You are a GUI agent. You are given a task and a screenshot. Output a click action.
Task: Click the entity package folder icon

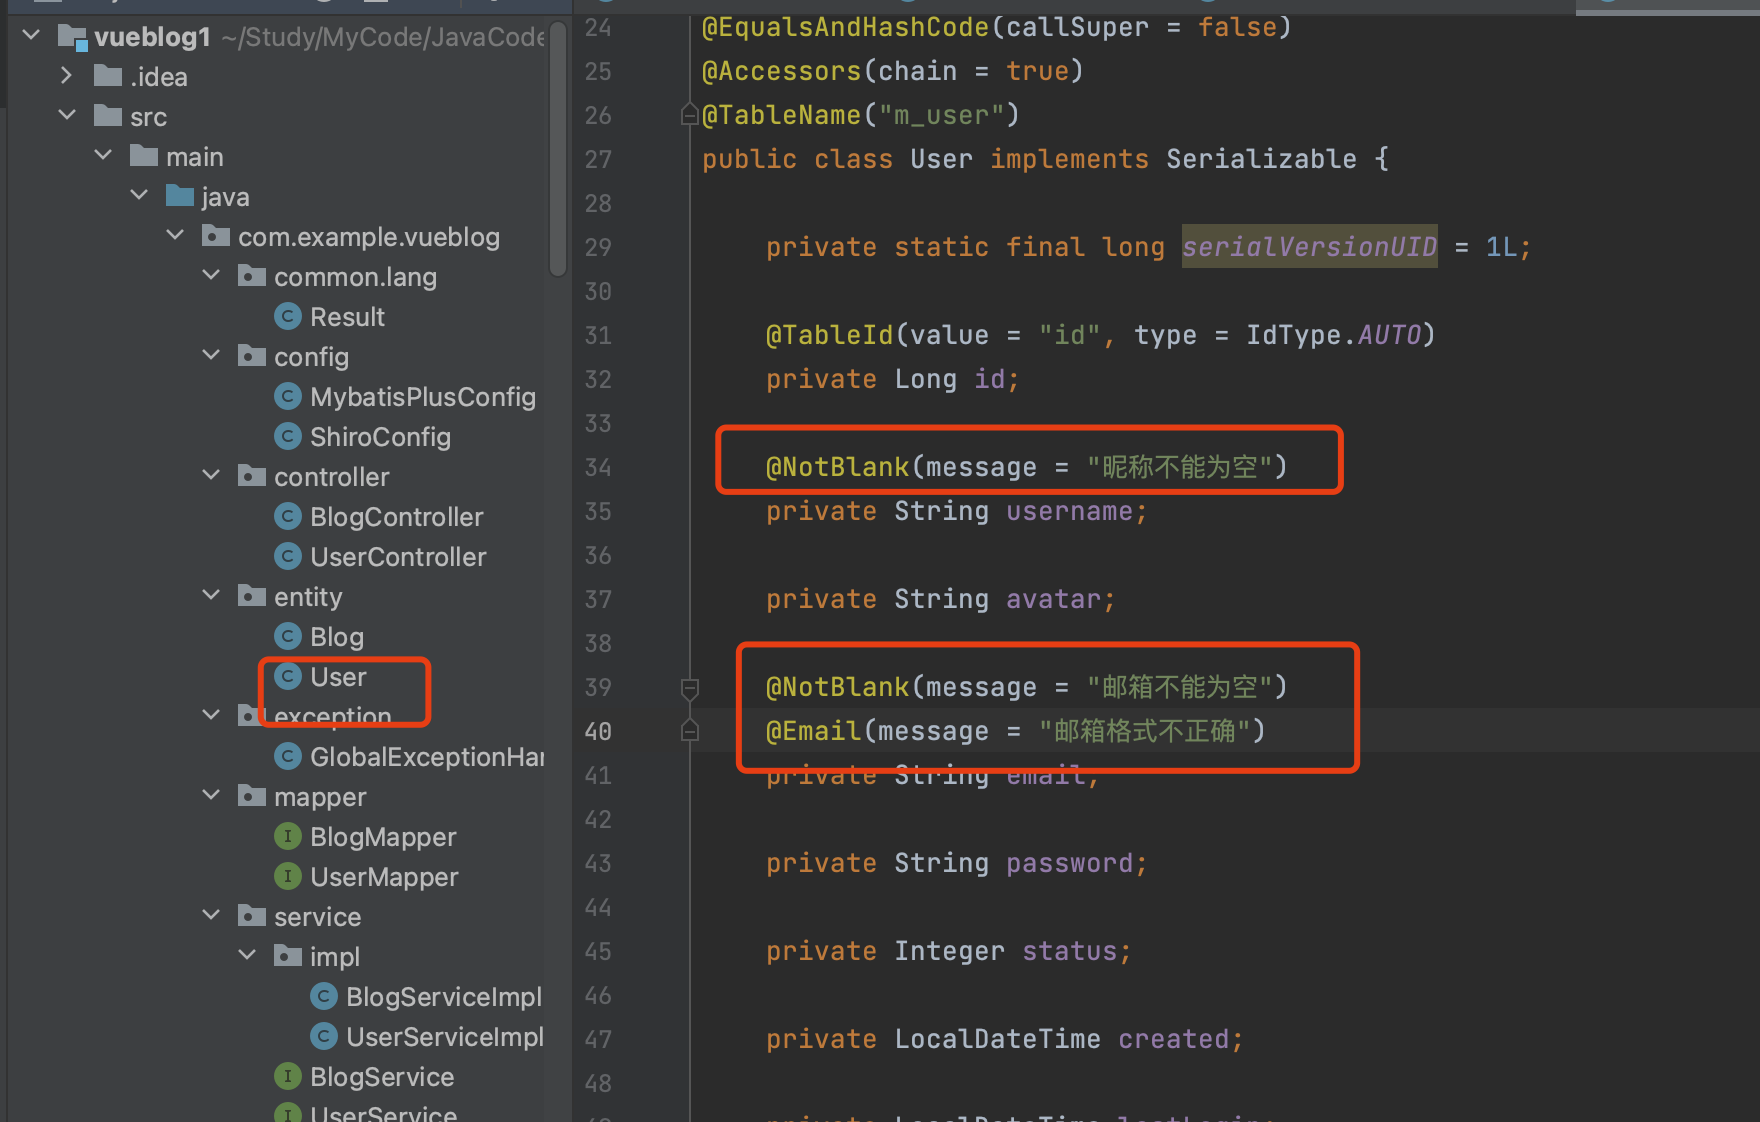click(x=251, y=597)
